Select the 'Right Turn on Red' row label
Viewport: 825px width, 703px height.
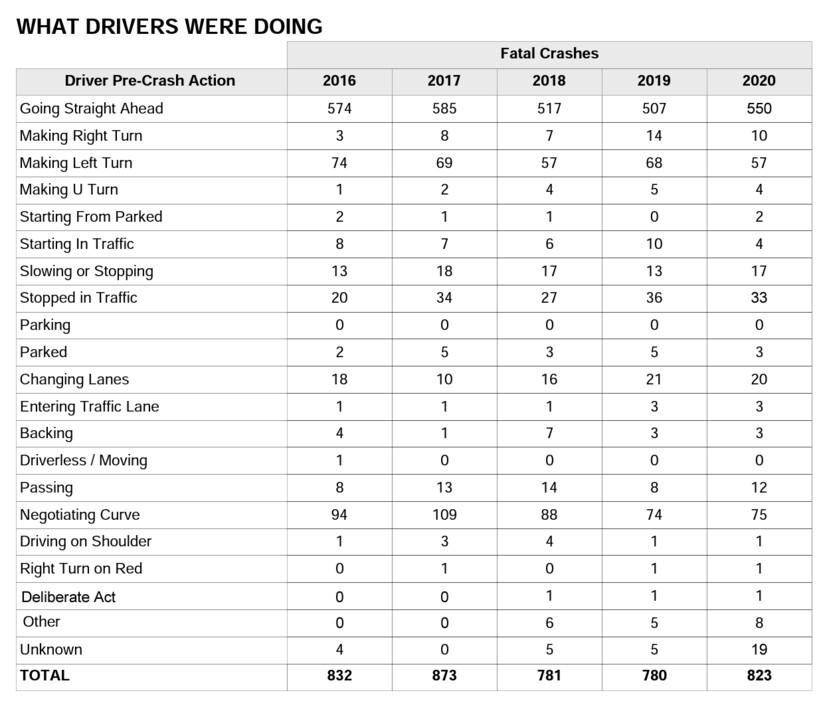[x=81, y=569]
